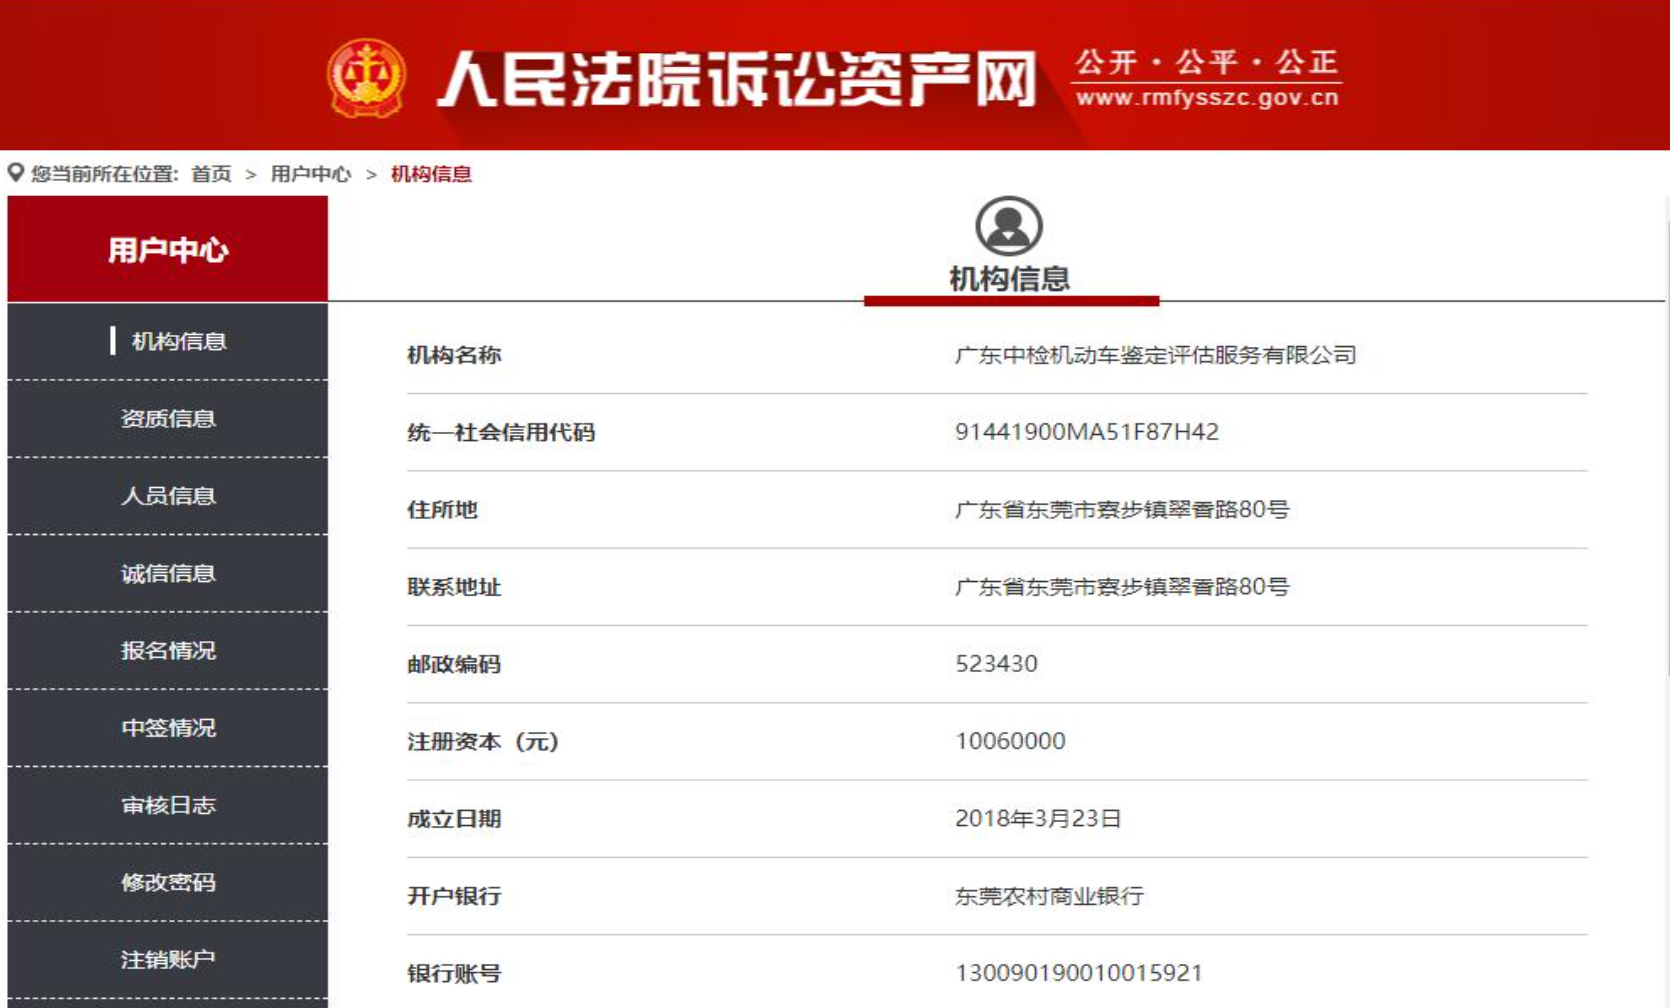
Task: Click the 用户中心 sidebar header
Action: (x=168, y=249)
